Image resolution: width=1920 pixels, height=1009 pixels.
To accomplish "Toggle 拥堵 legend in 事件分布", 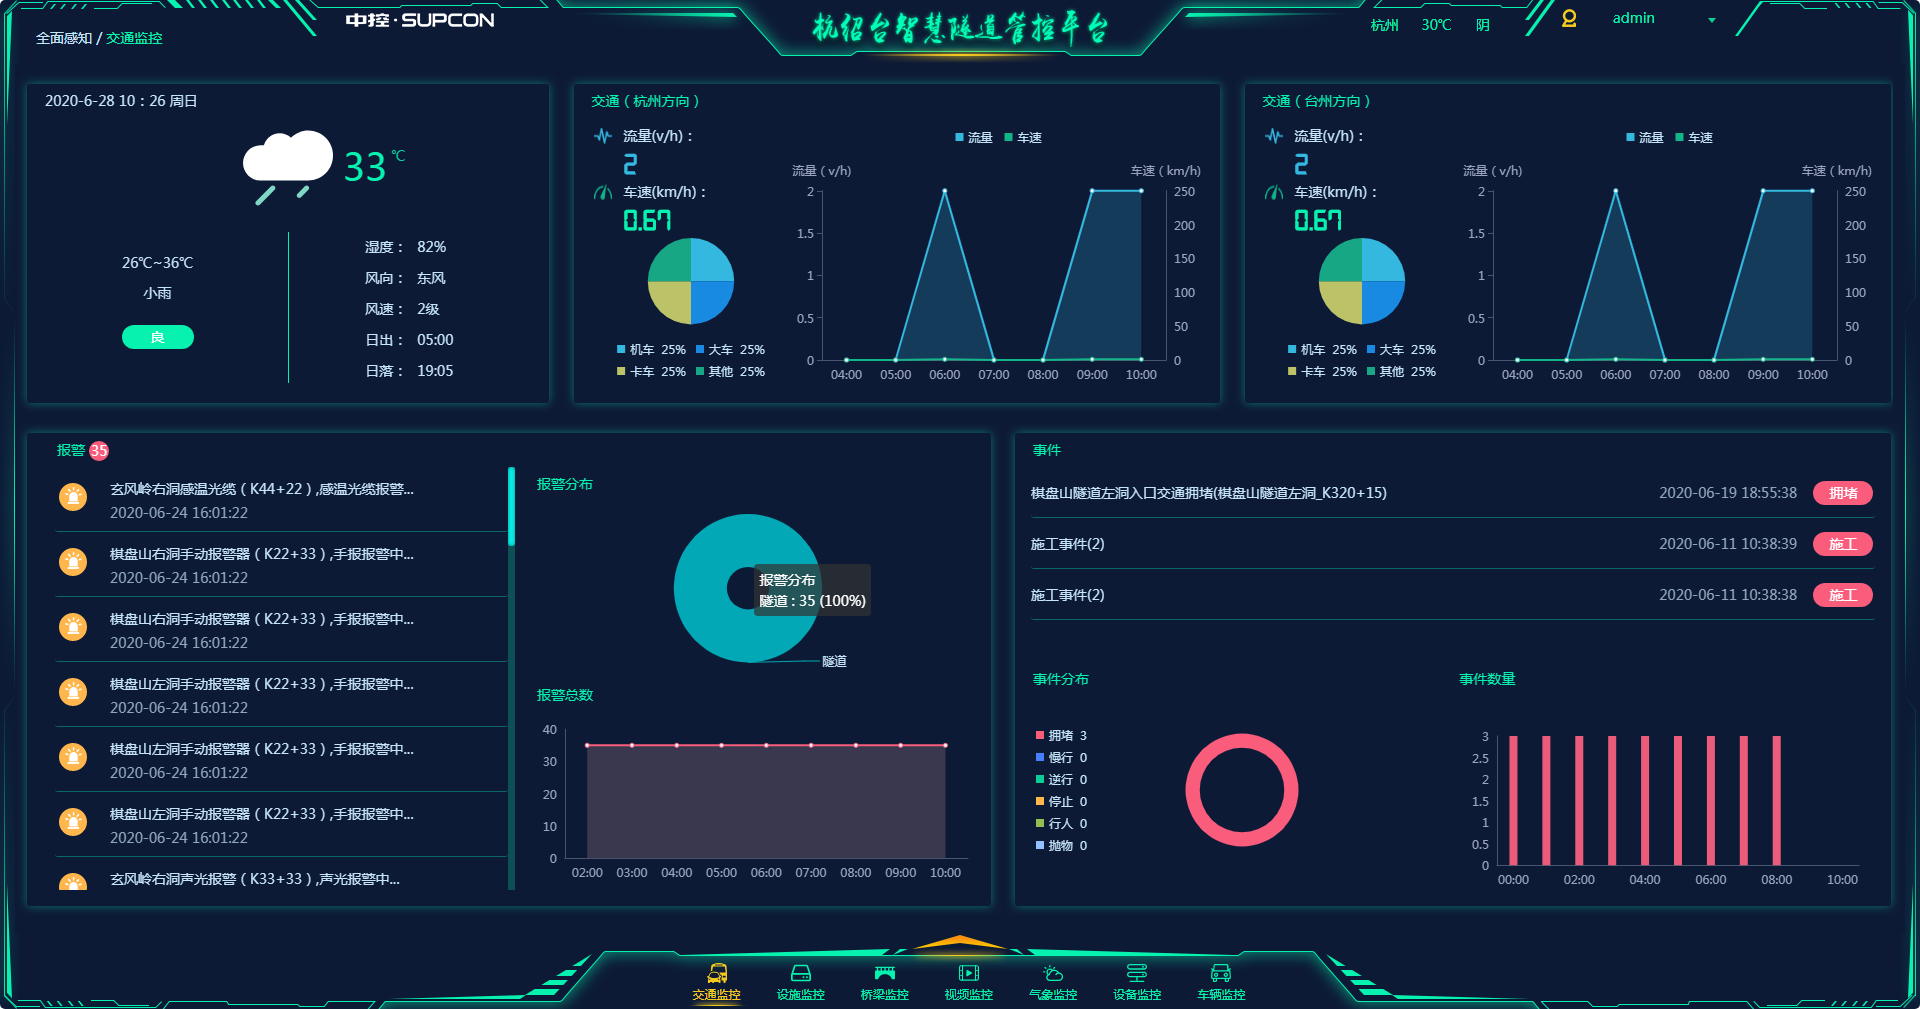I will tap(1061, 736).
